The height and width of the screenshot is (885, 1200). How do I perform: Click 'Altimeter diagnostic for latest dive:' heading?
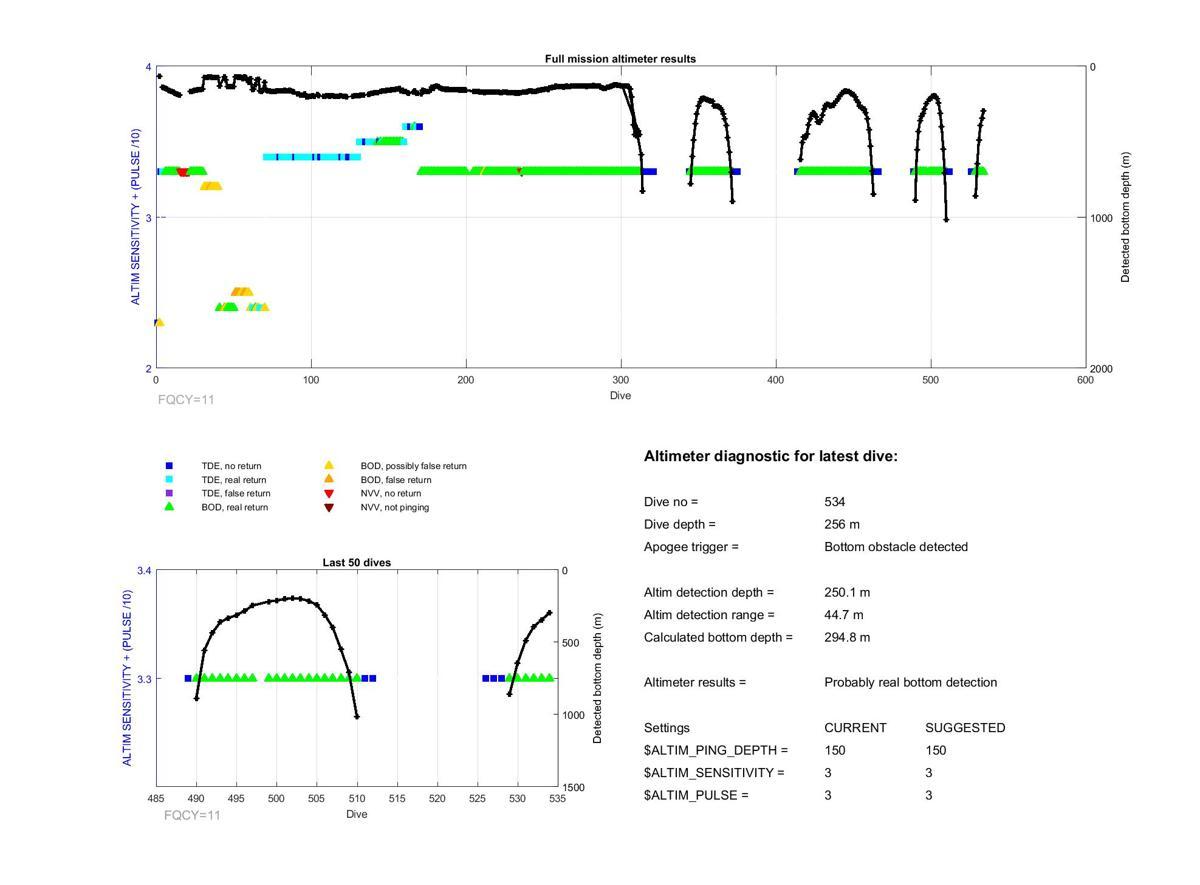[771, 456]
